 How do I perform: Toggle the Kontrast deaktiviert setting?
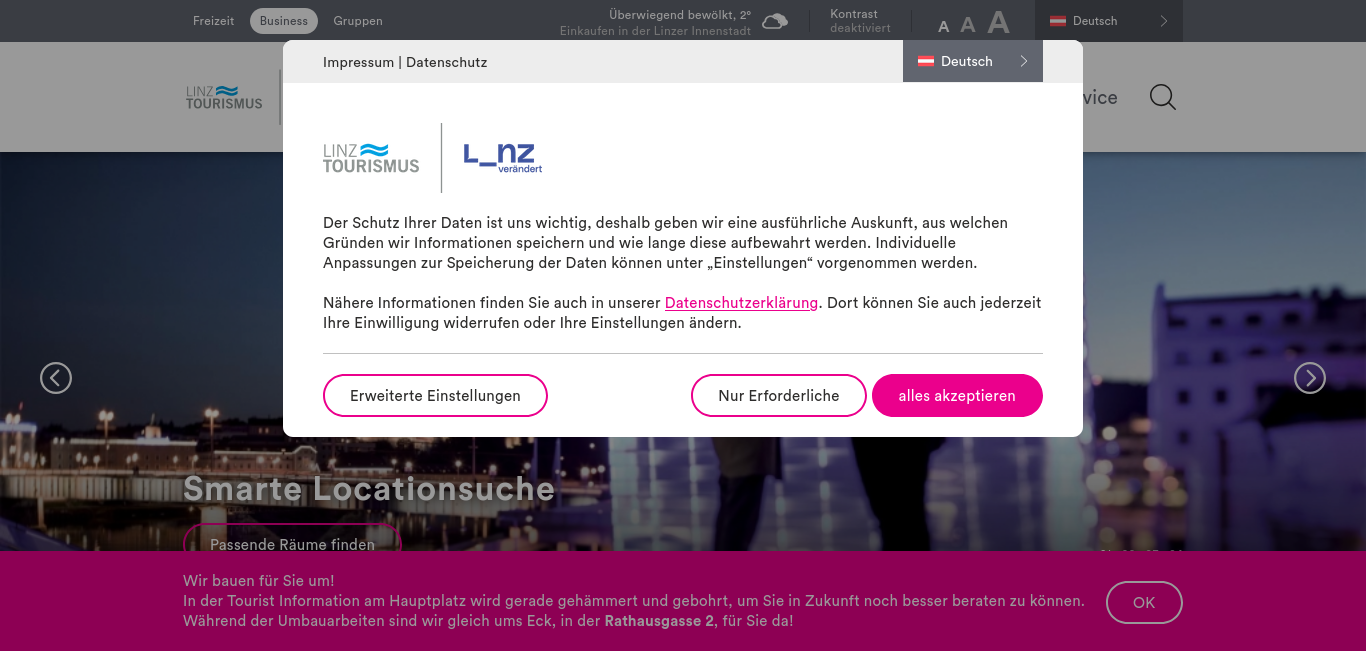(x=860, y=21)
